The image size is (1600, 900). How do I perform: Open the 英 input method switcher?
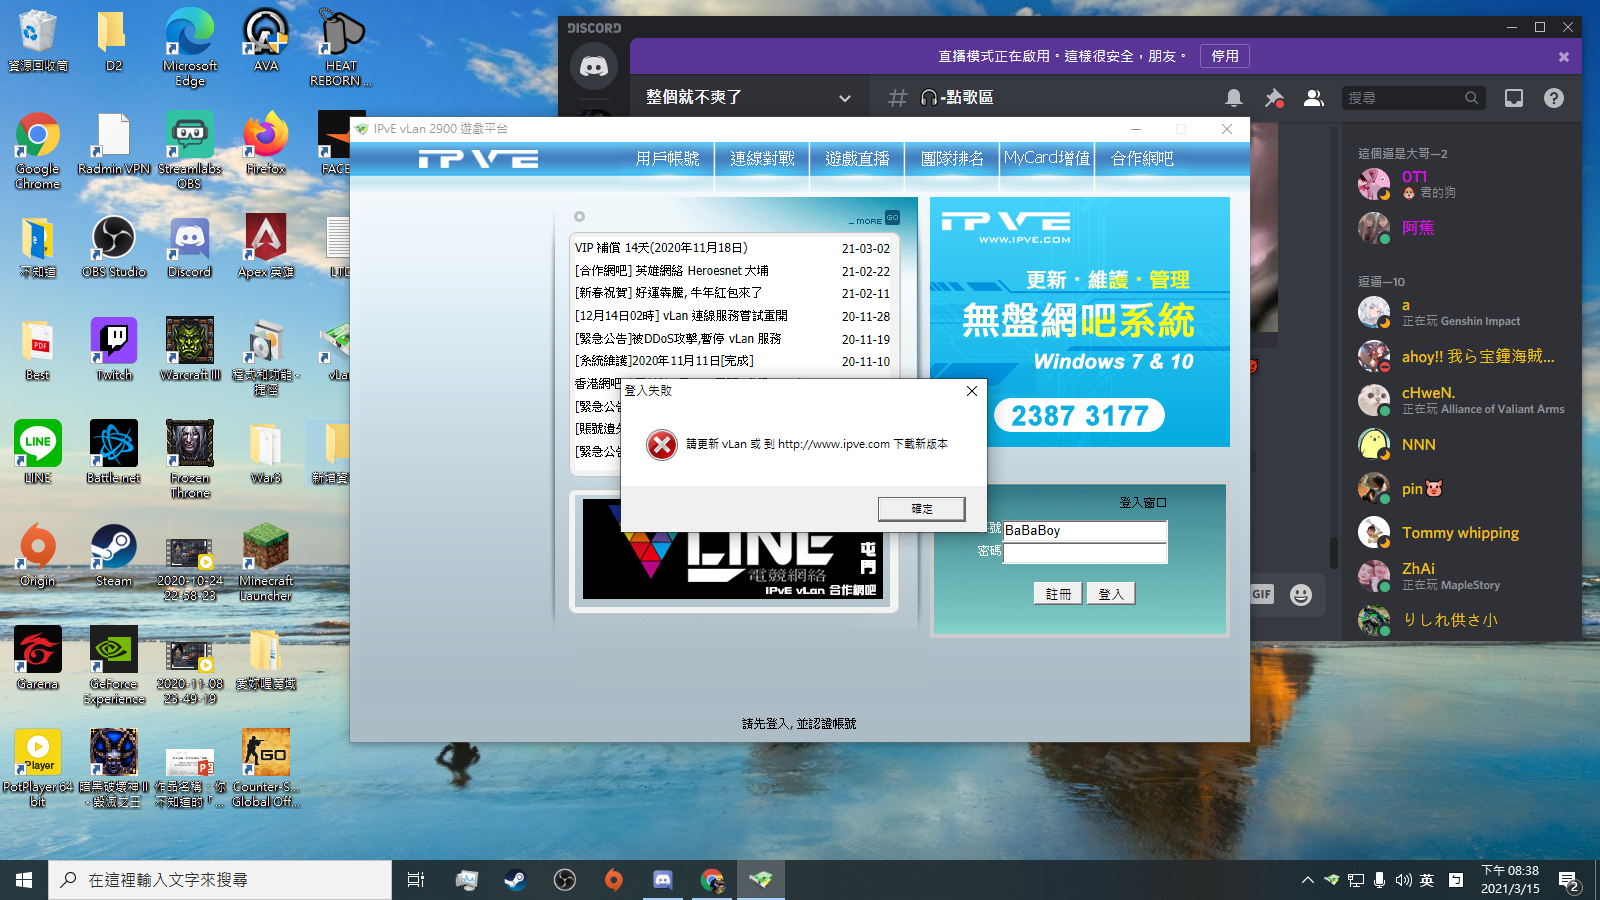(1427, 880)
